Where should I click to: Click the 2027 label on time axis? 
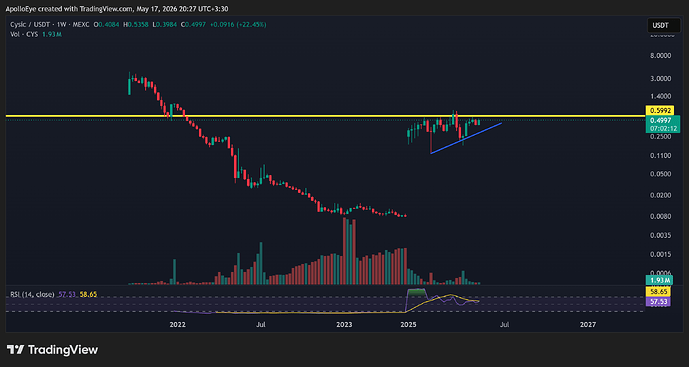pyautogui.click(x=588, y=324)
